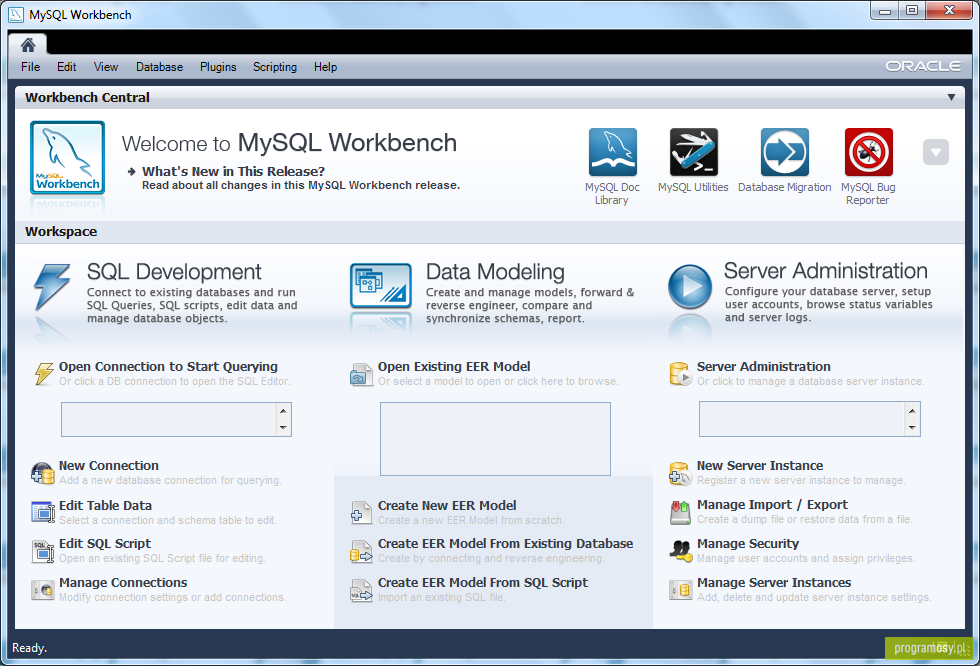This screenshot has width=980, height=666.
Task: Click the Edit Table Data icon
Action: click(42, 512)
